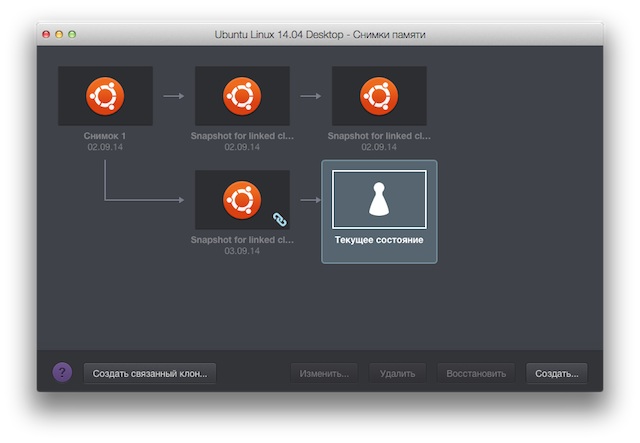
Task: Close the window with the red button
Action: click(46, 34)
